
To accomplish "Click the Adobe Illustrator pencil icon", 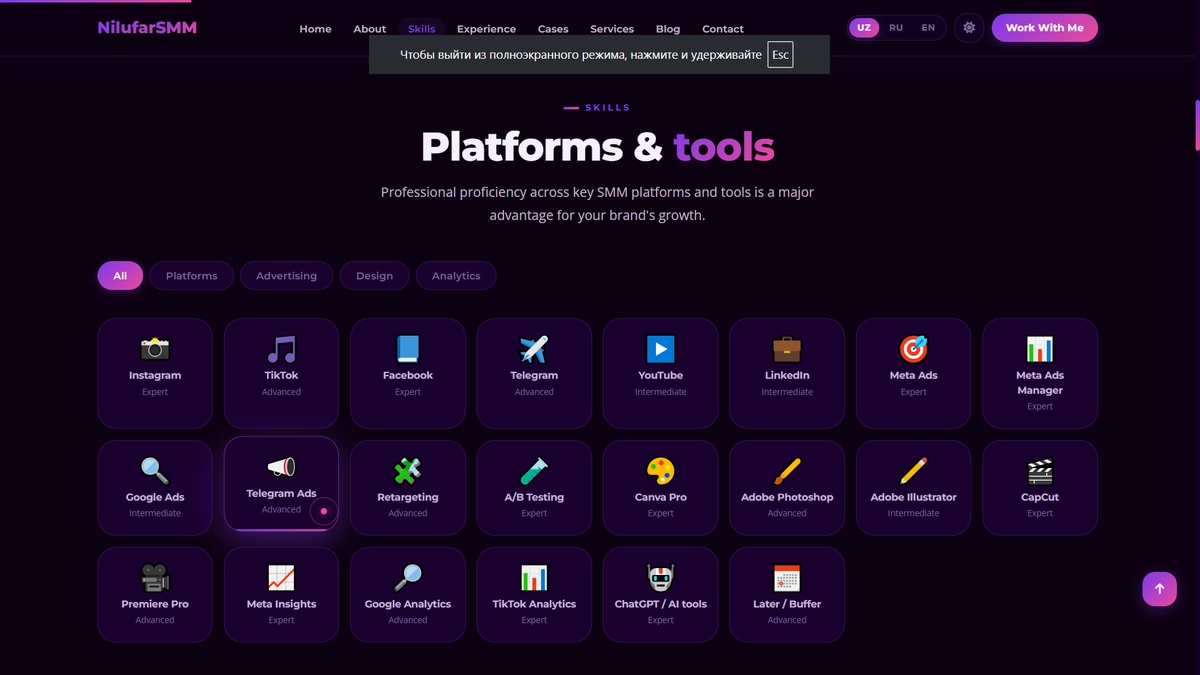I will 914,471.
